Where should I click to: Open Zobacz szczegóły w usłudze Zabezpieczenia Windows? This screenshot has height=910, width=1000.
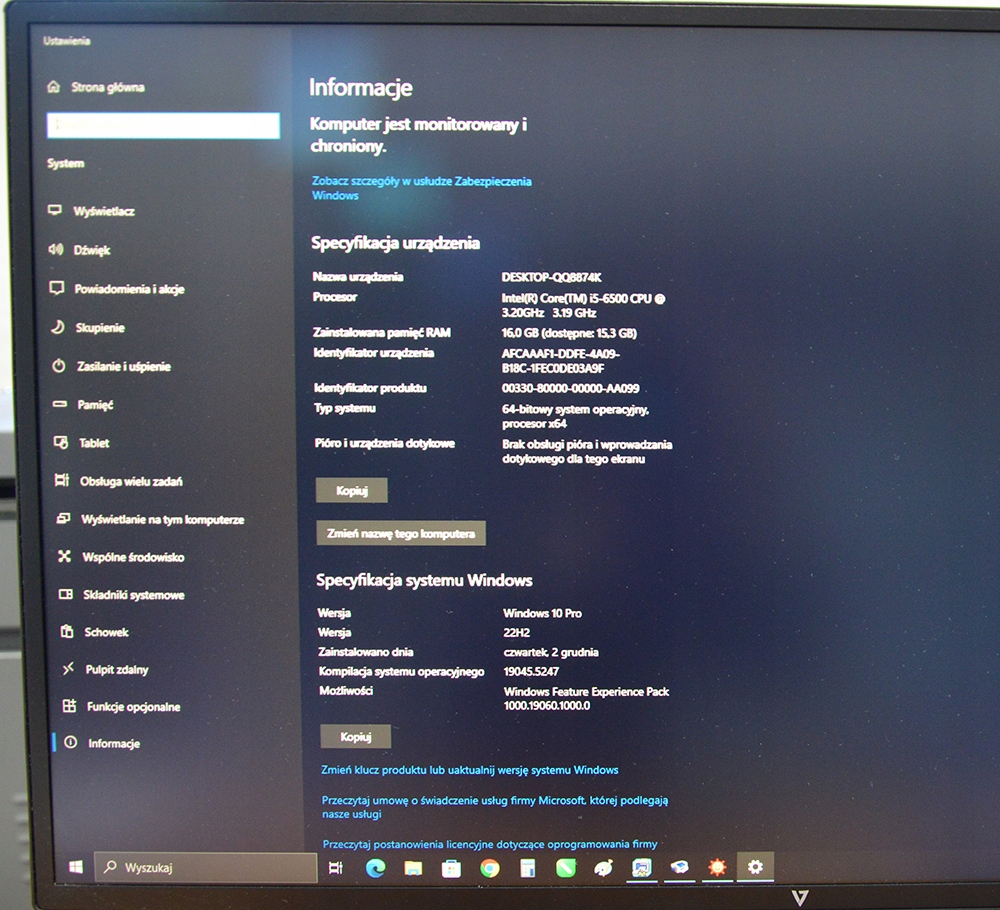point(421,188)
